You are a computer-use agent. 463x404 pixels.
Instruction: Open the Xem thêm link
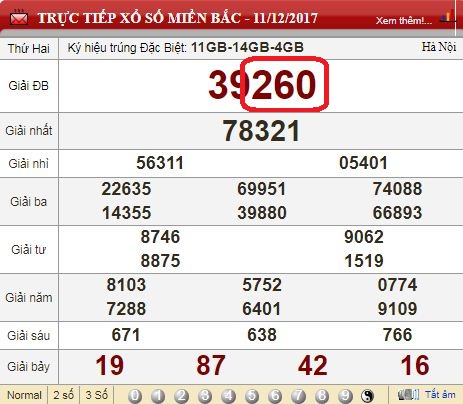click(404, 21)
